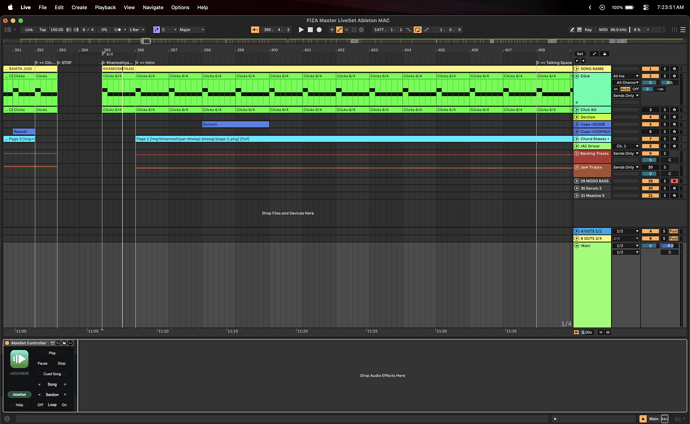Open the Playback menu
This screenshot has width=690, height=424.
(105, 7)
